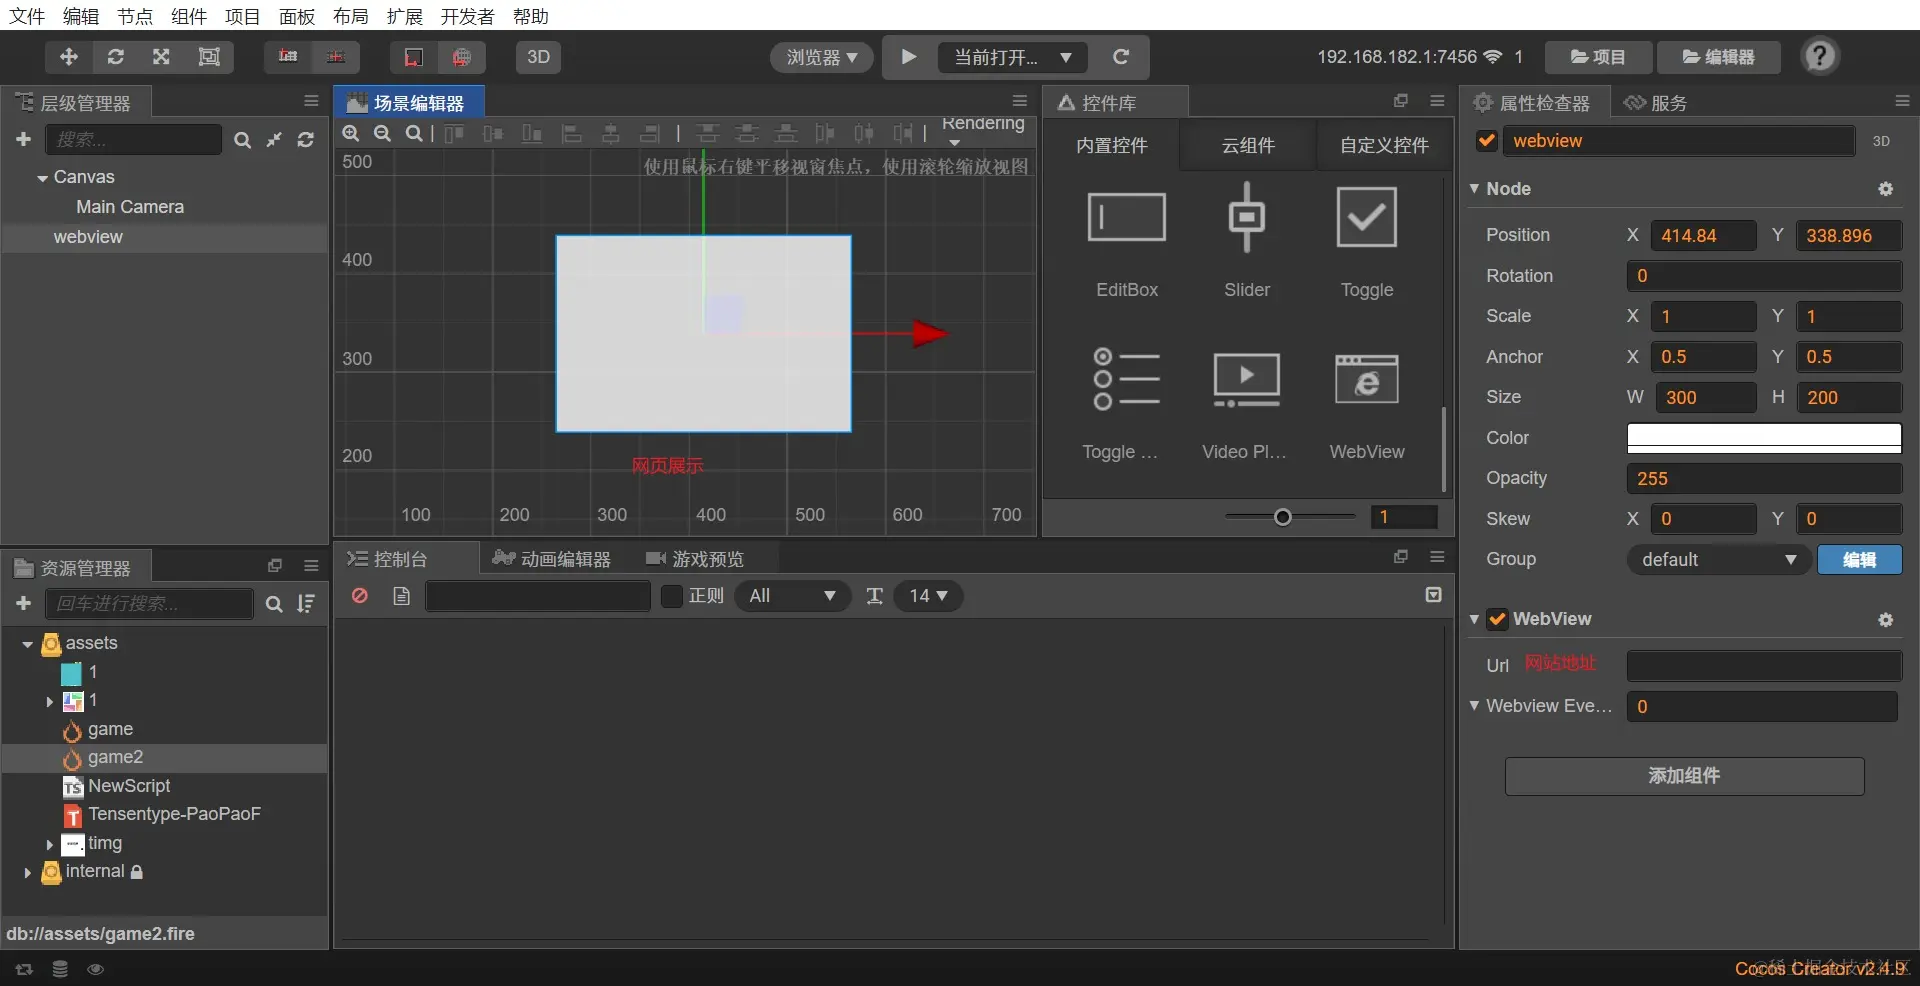This screenshot has height=986, width=1920.
Task: Open WebView component settings gear
Action: coord(1885,620)
